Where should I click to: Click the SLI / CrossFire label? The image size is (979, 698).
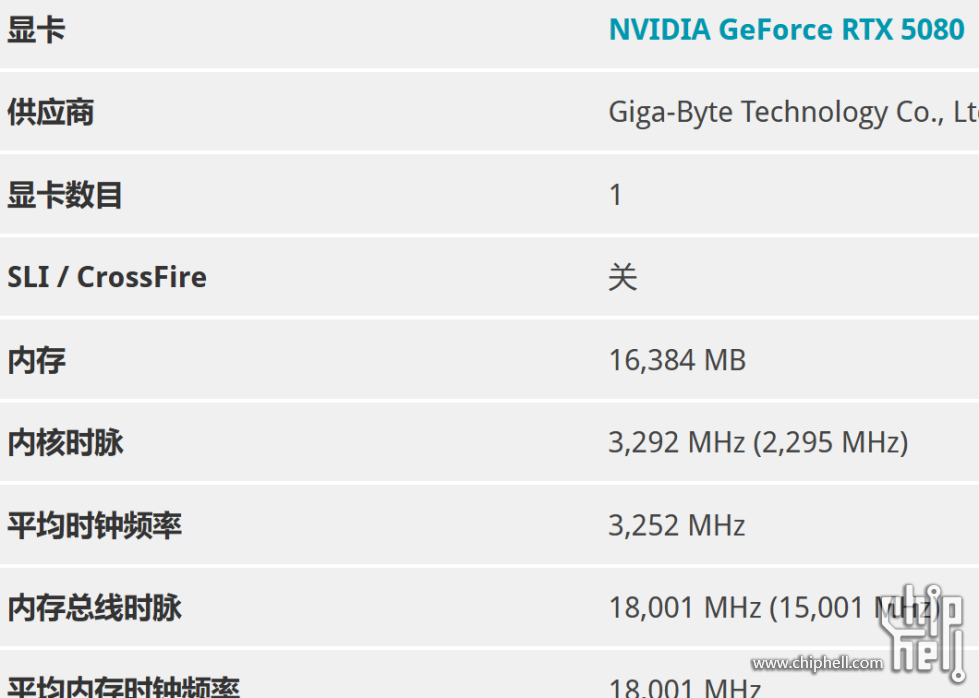pyautogui.click(x=107, y=277)
